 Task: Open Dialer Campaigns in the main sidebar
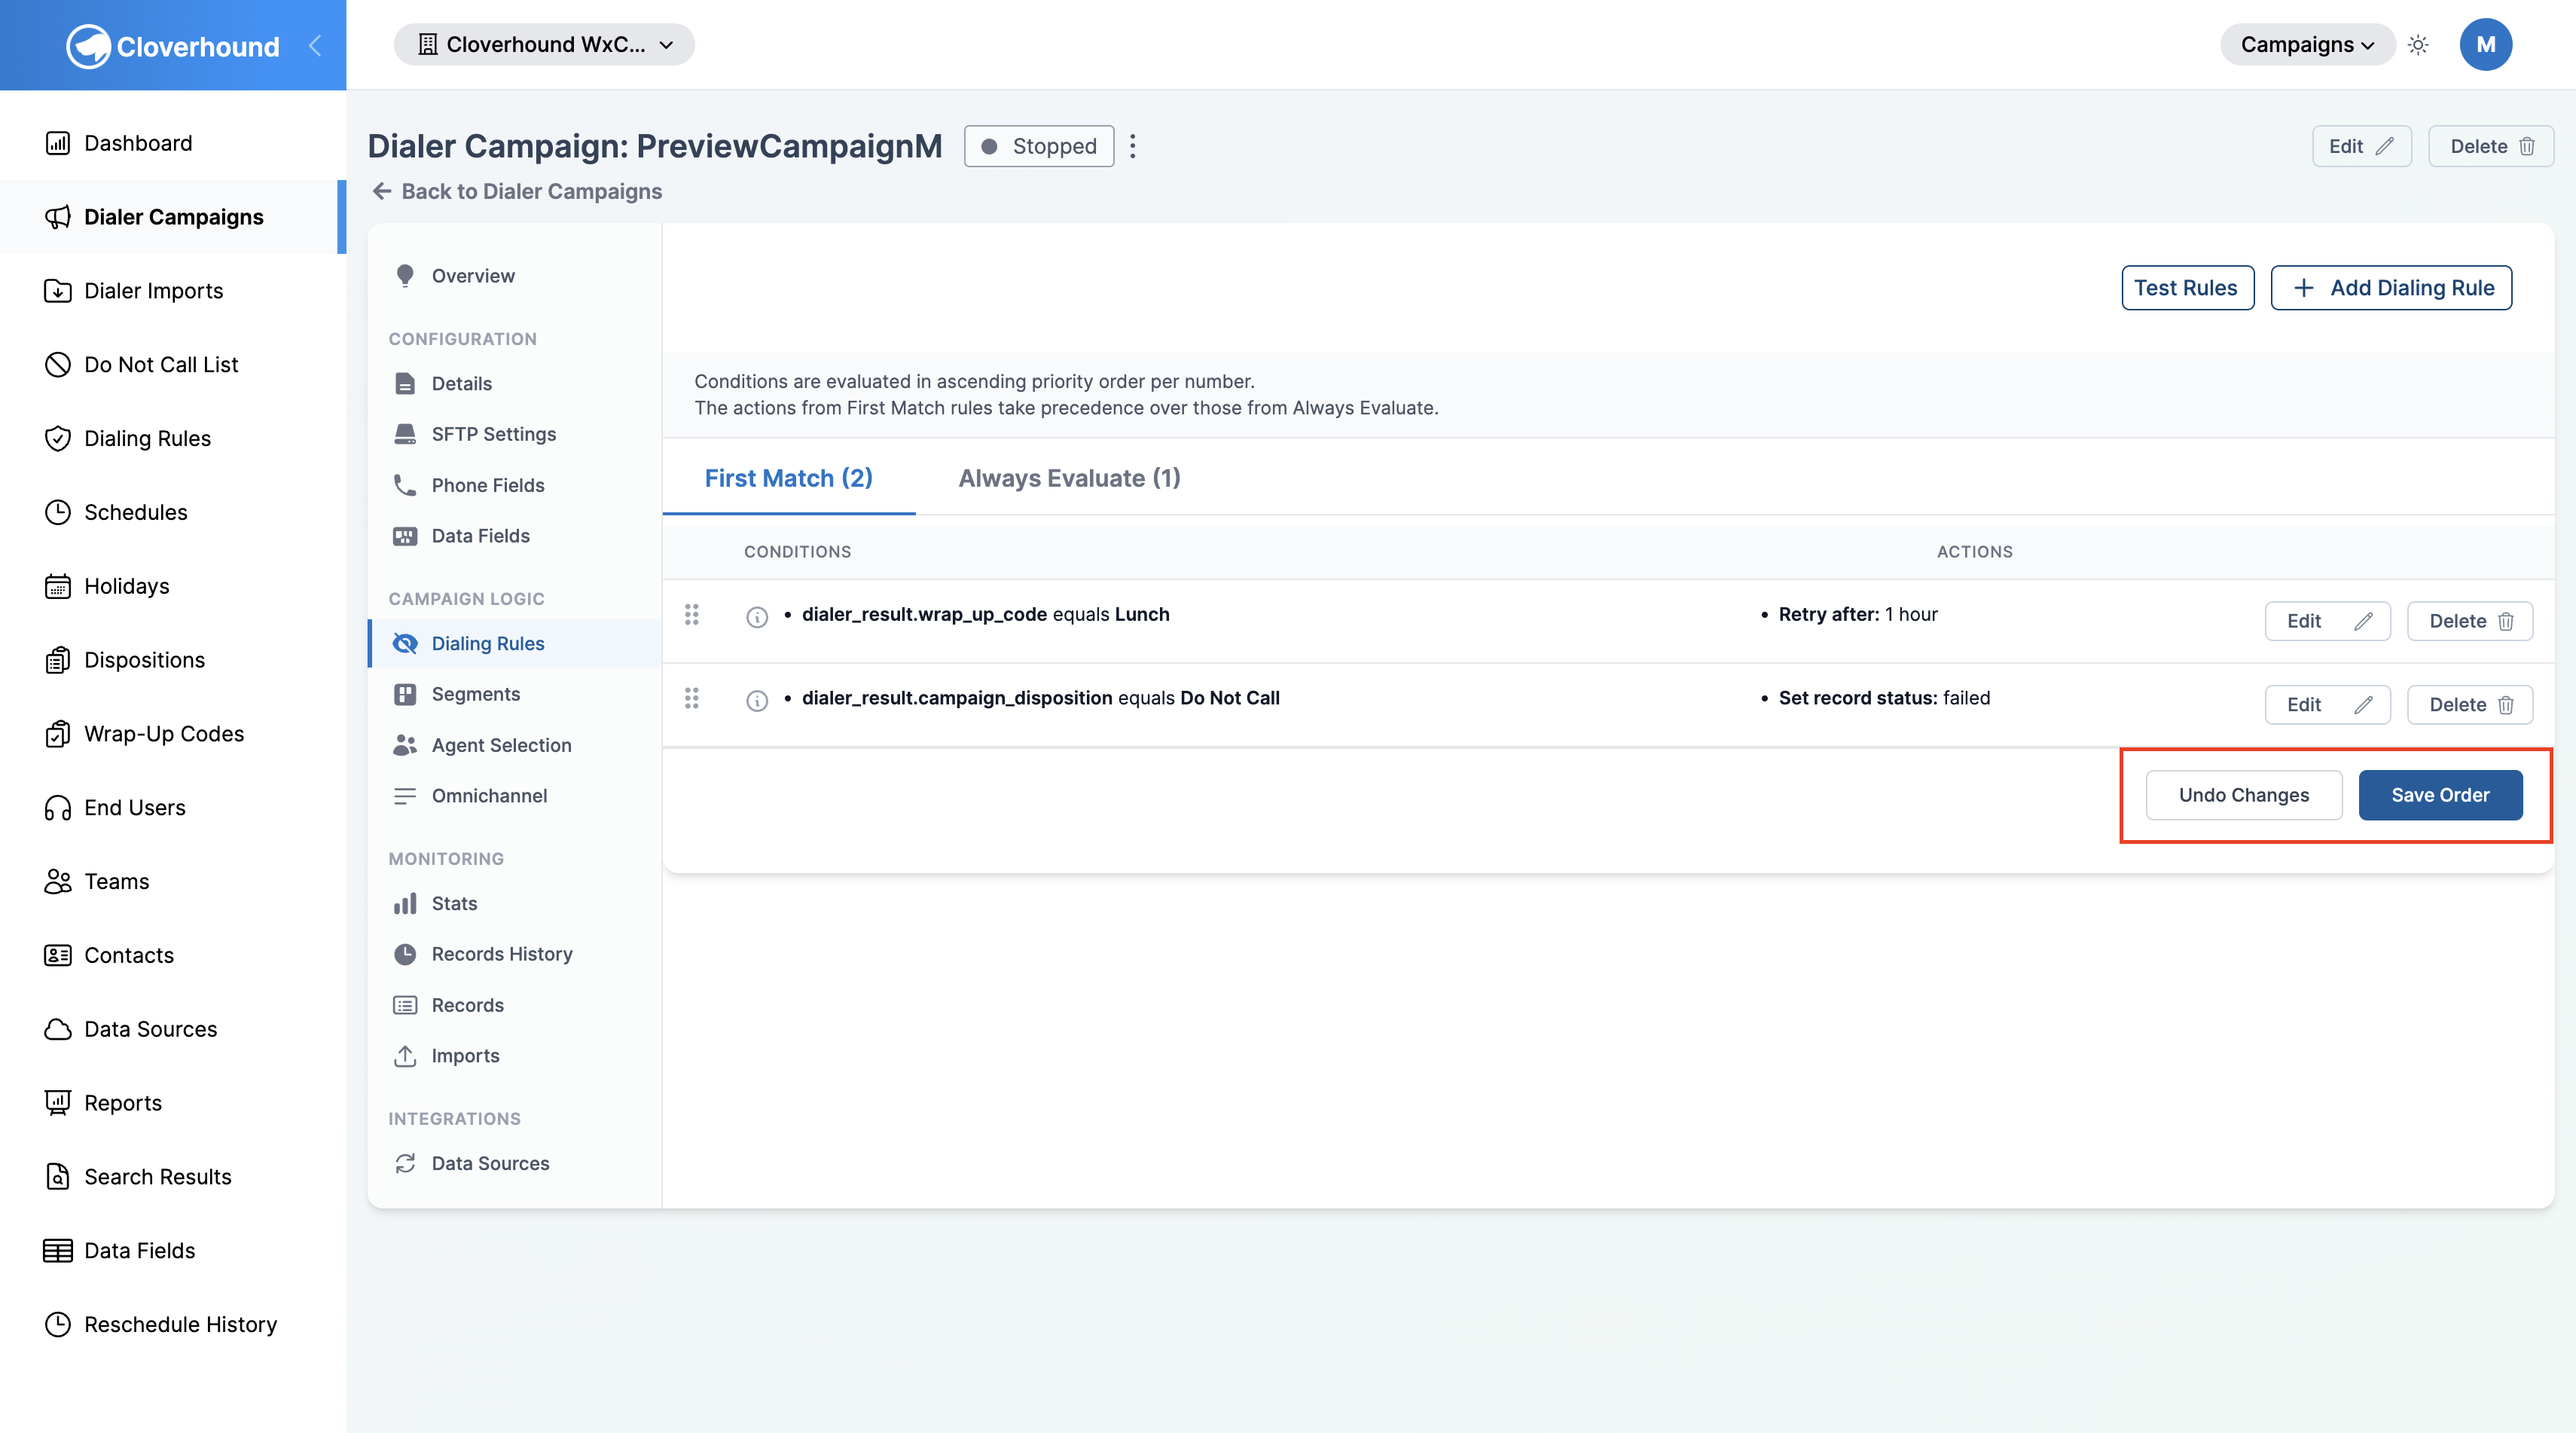click(x=172, y=217)
